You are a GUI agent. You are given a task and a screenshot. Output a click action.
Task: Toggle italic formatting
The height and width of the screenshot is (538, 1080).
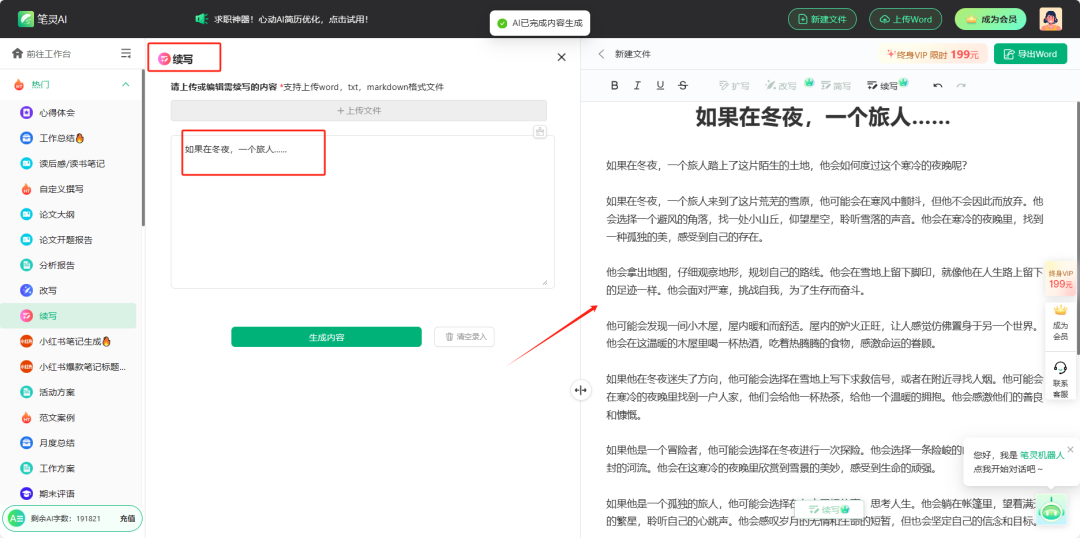pyautogui.click(x=637, y=85)
